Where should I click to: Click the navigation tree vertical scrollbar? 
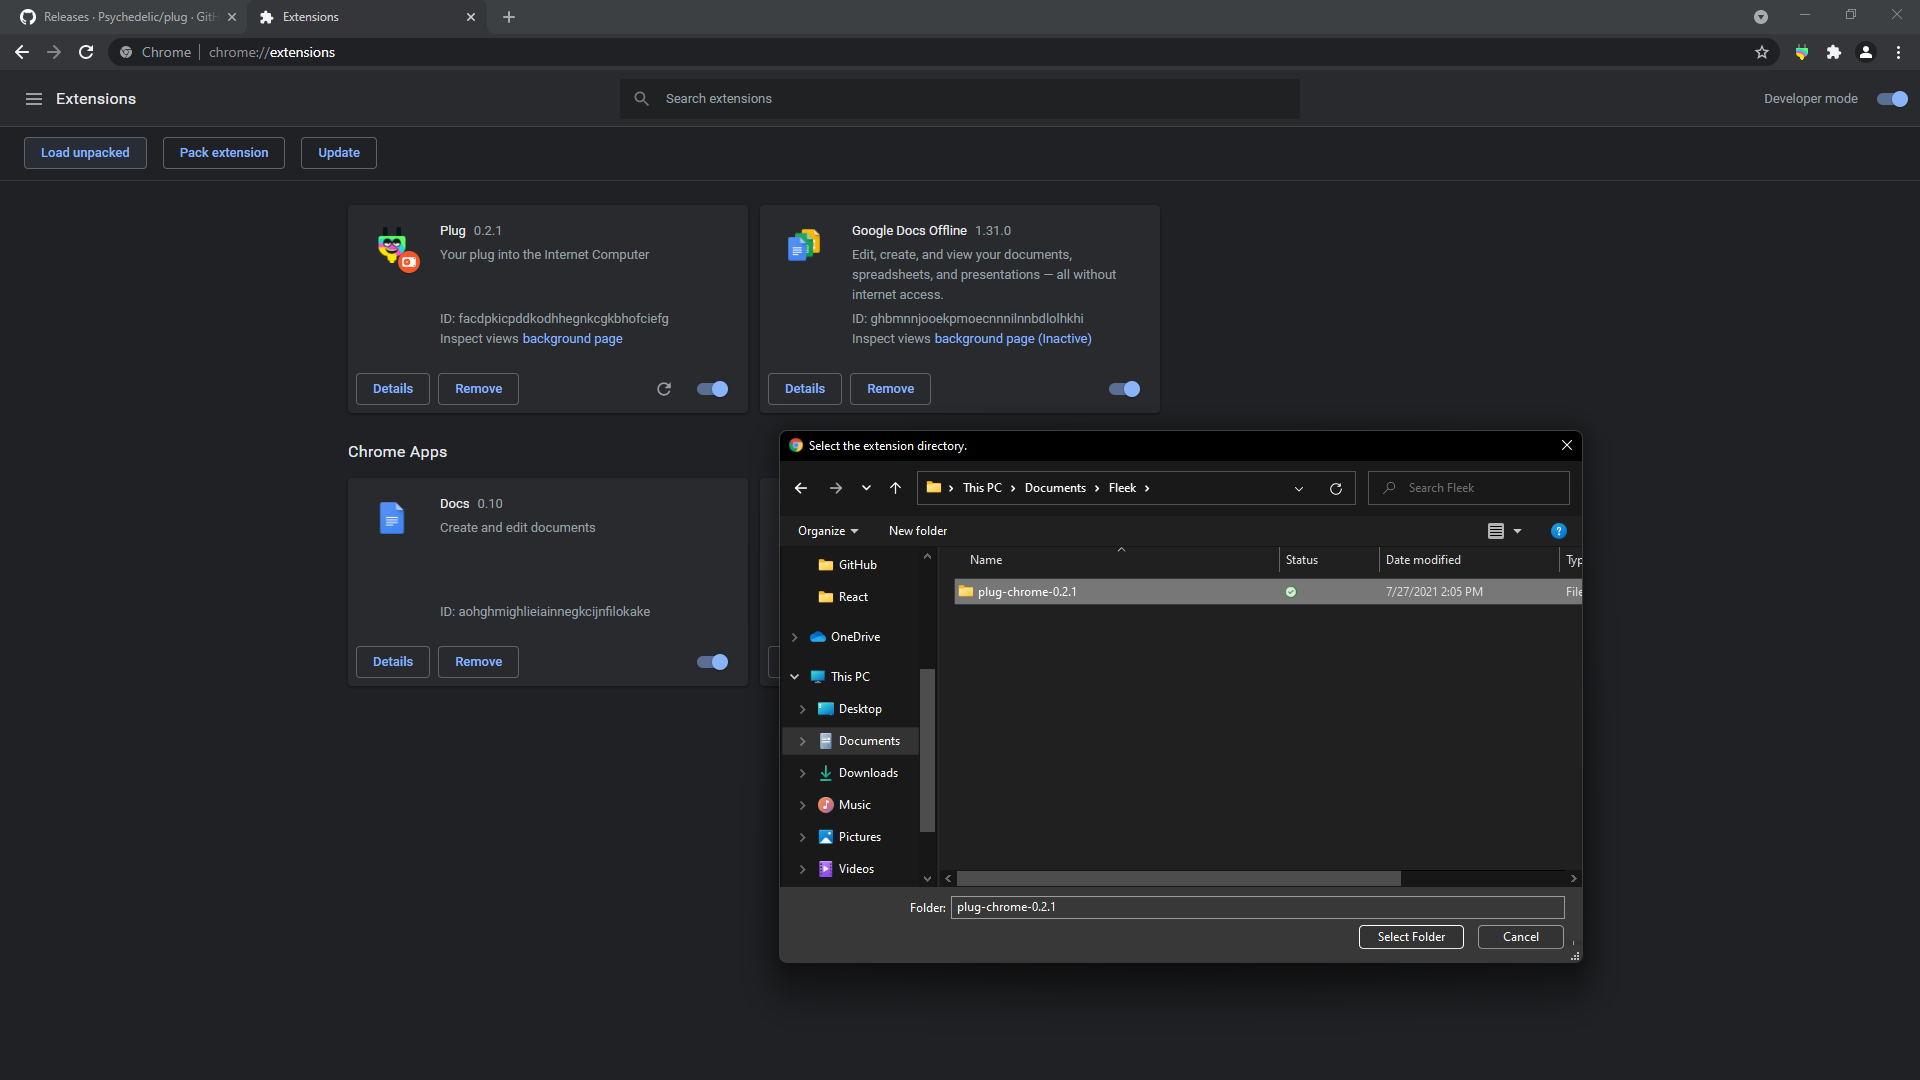[927, 750]
